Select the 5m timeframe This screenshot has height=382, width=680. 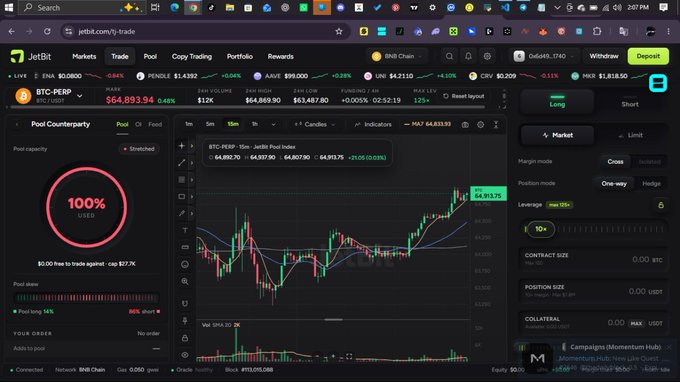point(210,124)
